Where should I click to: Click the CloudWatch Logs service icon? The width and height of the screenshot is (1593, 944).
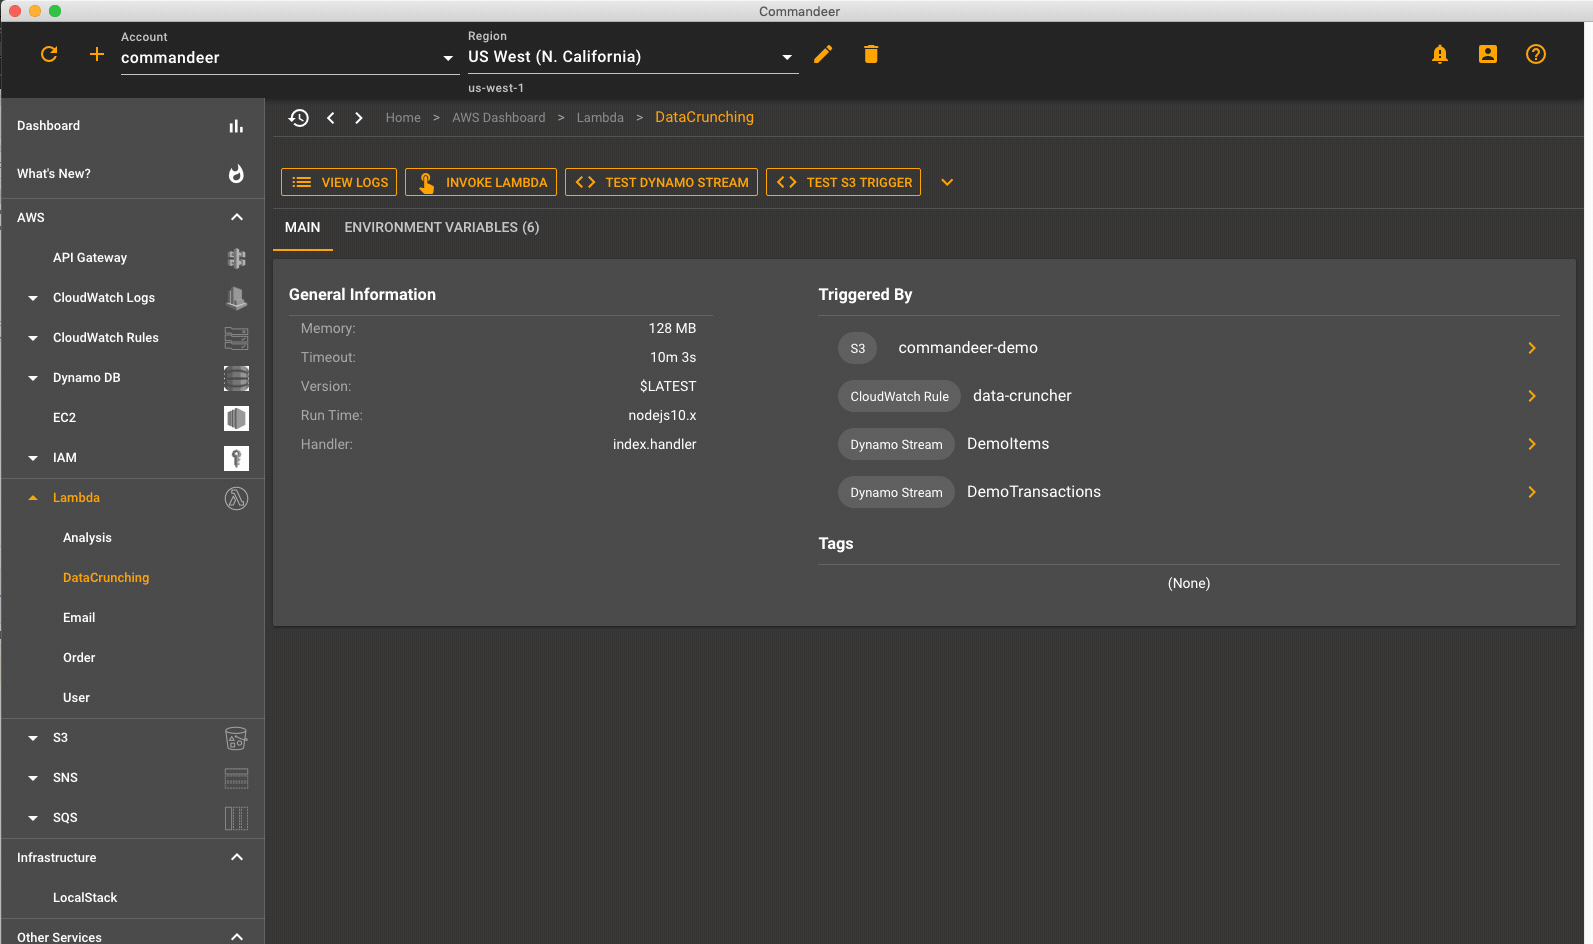coord(236,298)
